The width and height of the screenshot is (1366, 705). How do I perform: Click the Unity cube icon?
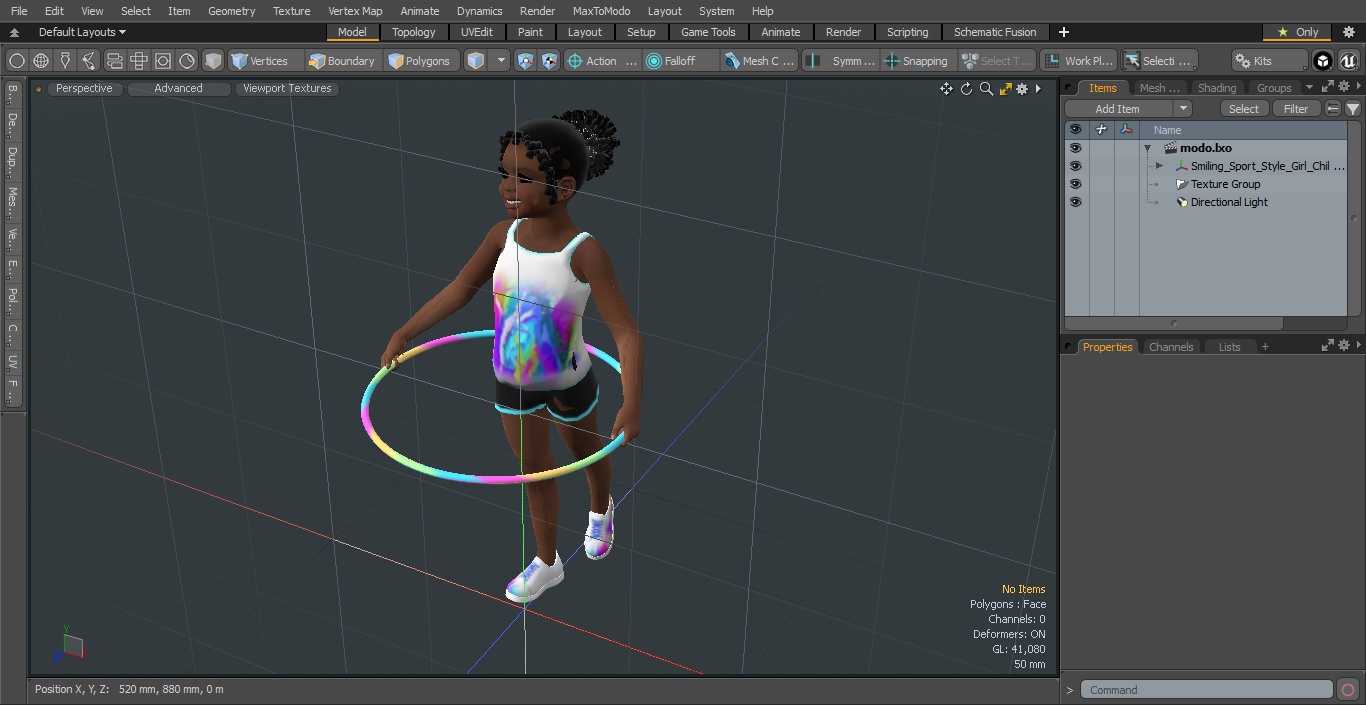click(x=1323, y=61)
